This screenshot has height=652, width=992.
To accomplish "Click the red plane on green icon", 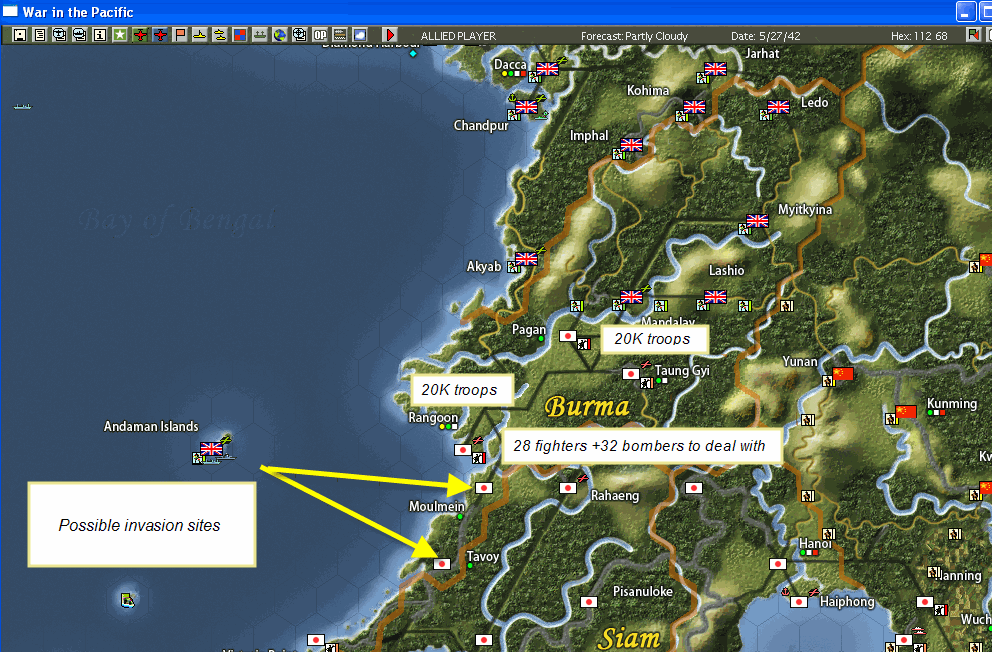I will click(x=140, y=35).
